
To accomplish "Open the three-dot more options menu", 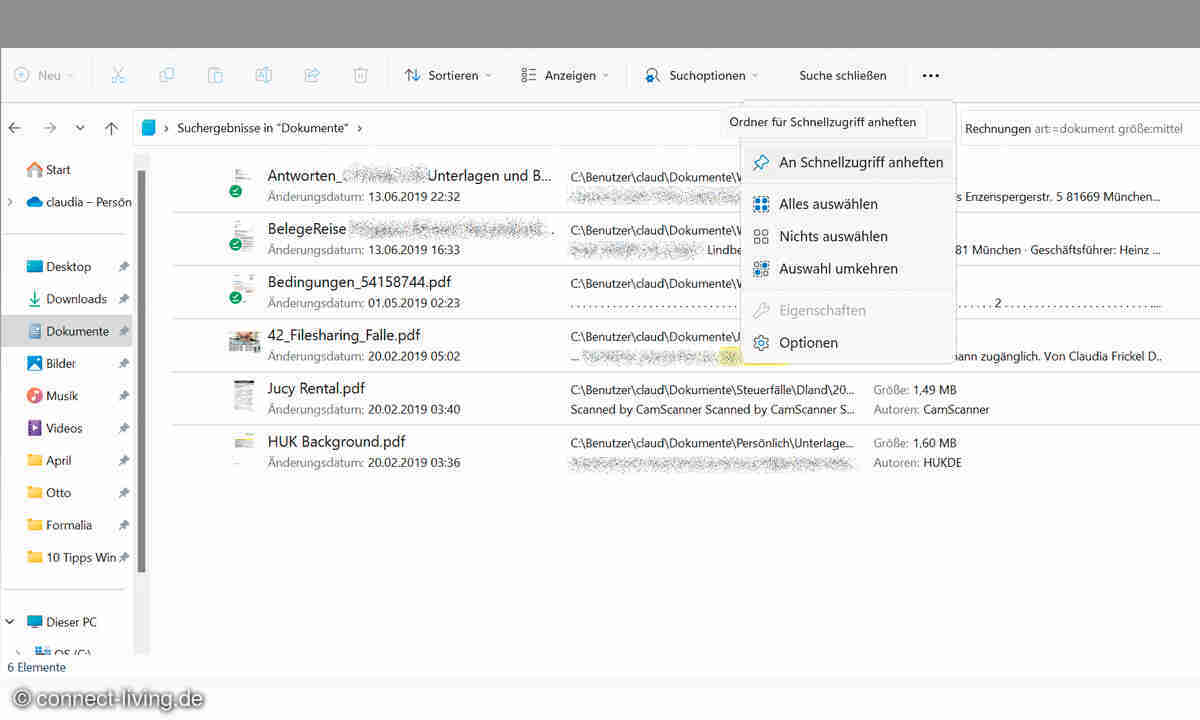I will (x=931, y=75).
